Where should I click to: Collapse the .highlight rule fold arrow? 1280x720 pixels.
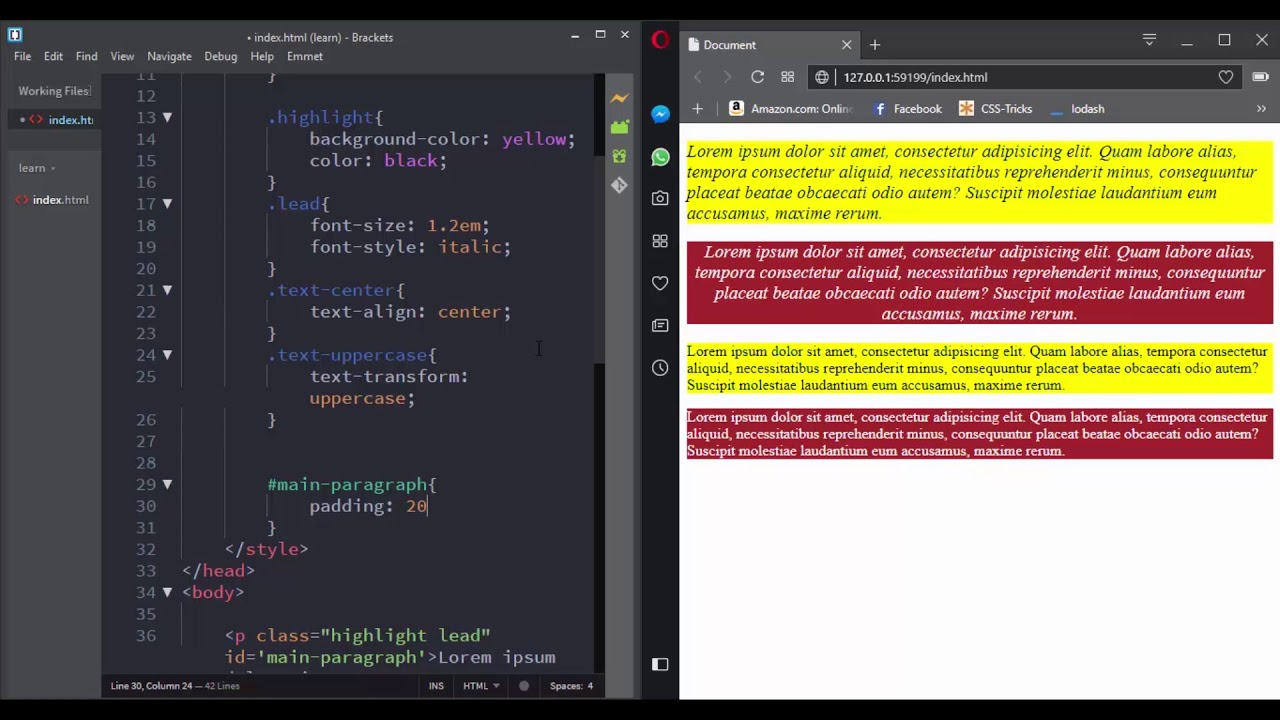click(166, 117)
